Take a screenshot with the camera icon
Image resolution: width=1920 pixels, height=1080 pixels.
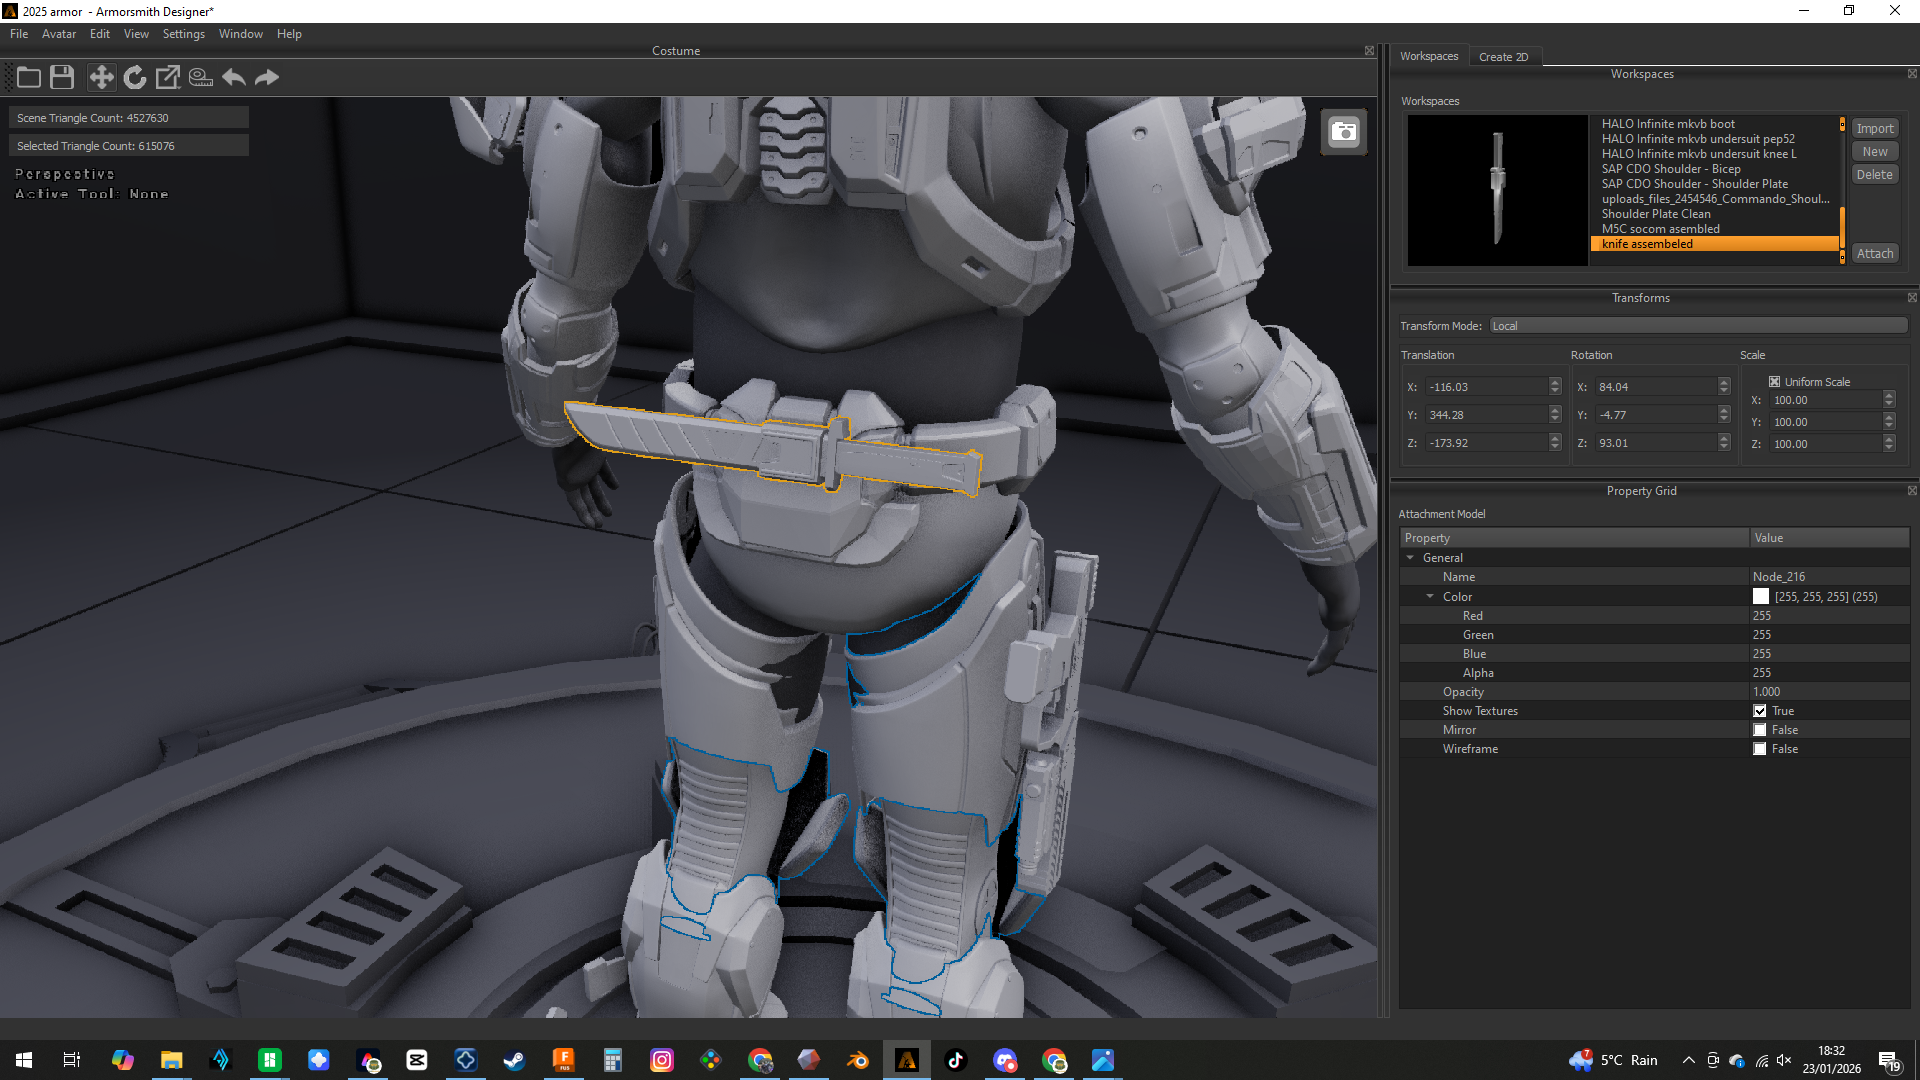pos(1344,131)
